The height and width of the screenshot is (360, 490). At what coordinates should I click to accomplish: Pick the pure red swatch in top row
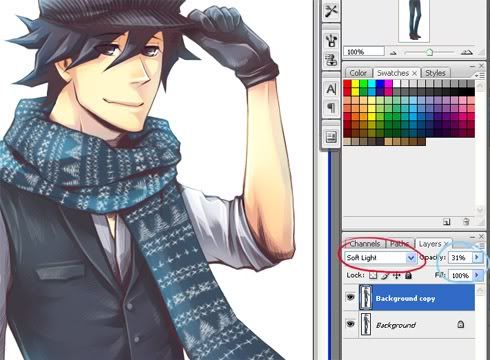coord(347,84)
